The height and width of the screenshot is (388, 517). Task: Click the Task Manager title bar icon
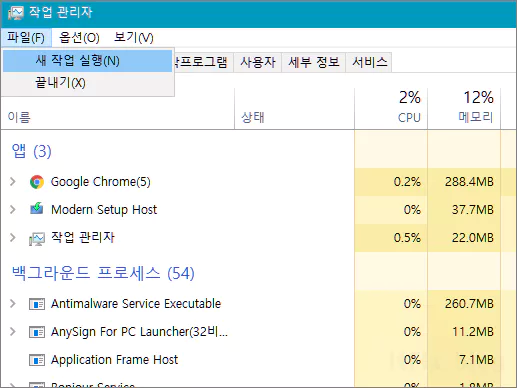pos(15,13)
